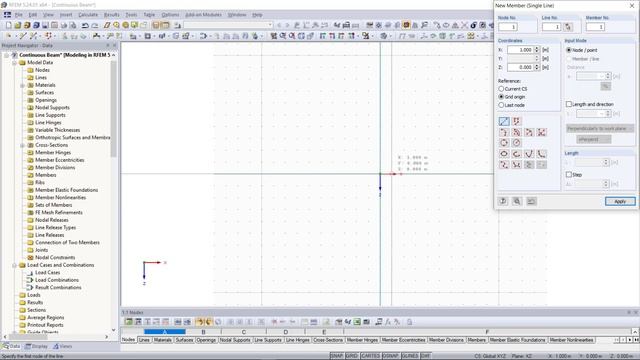This screenshot has width=640, height=360.
Task: Click the Excel export icon in table toolbar
Action: pos(357,322)
